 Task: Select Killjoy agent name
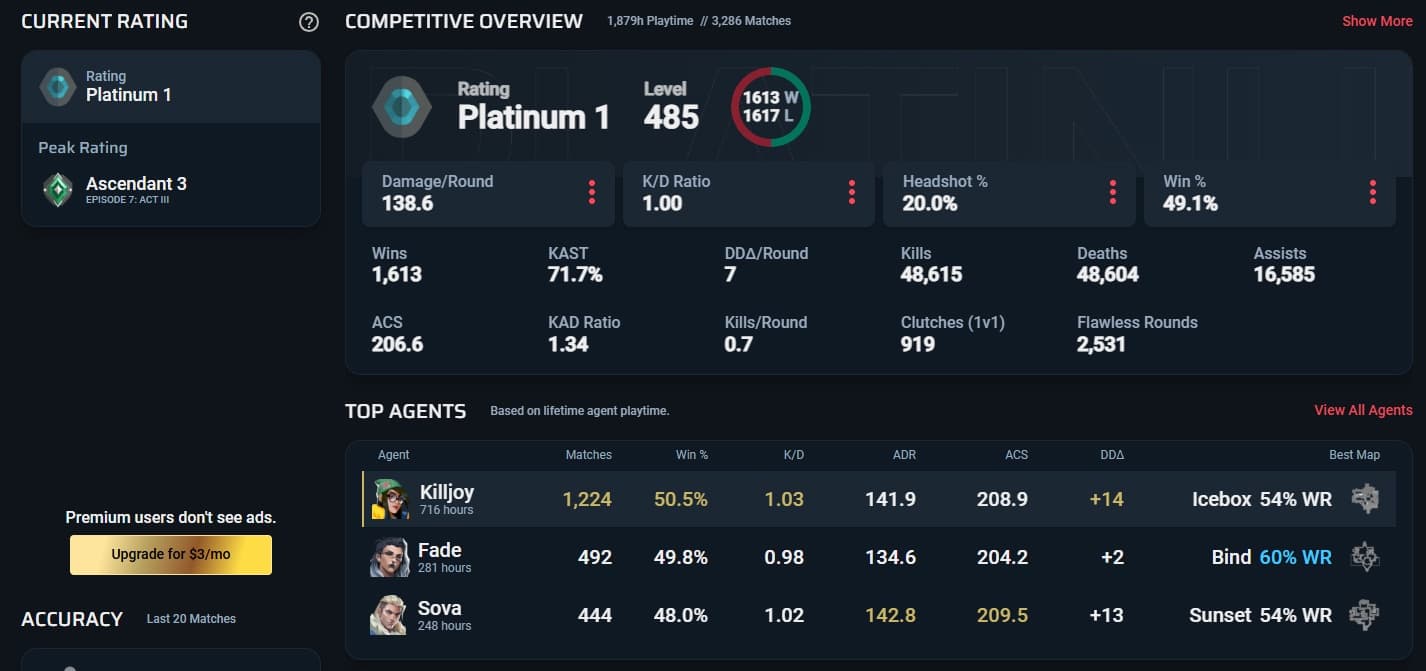[x=447, y=492]
